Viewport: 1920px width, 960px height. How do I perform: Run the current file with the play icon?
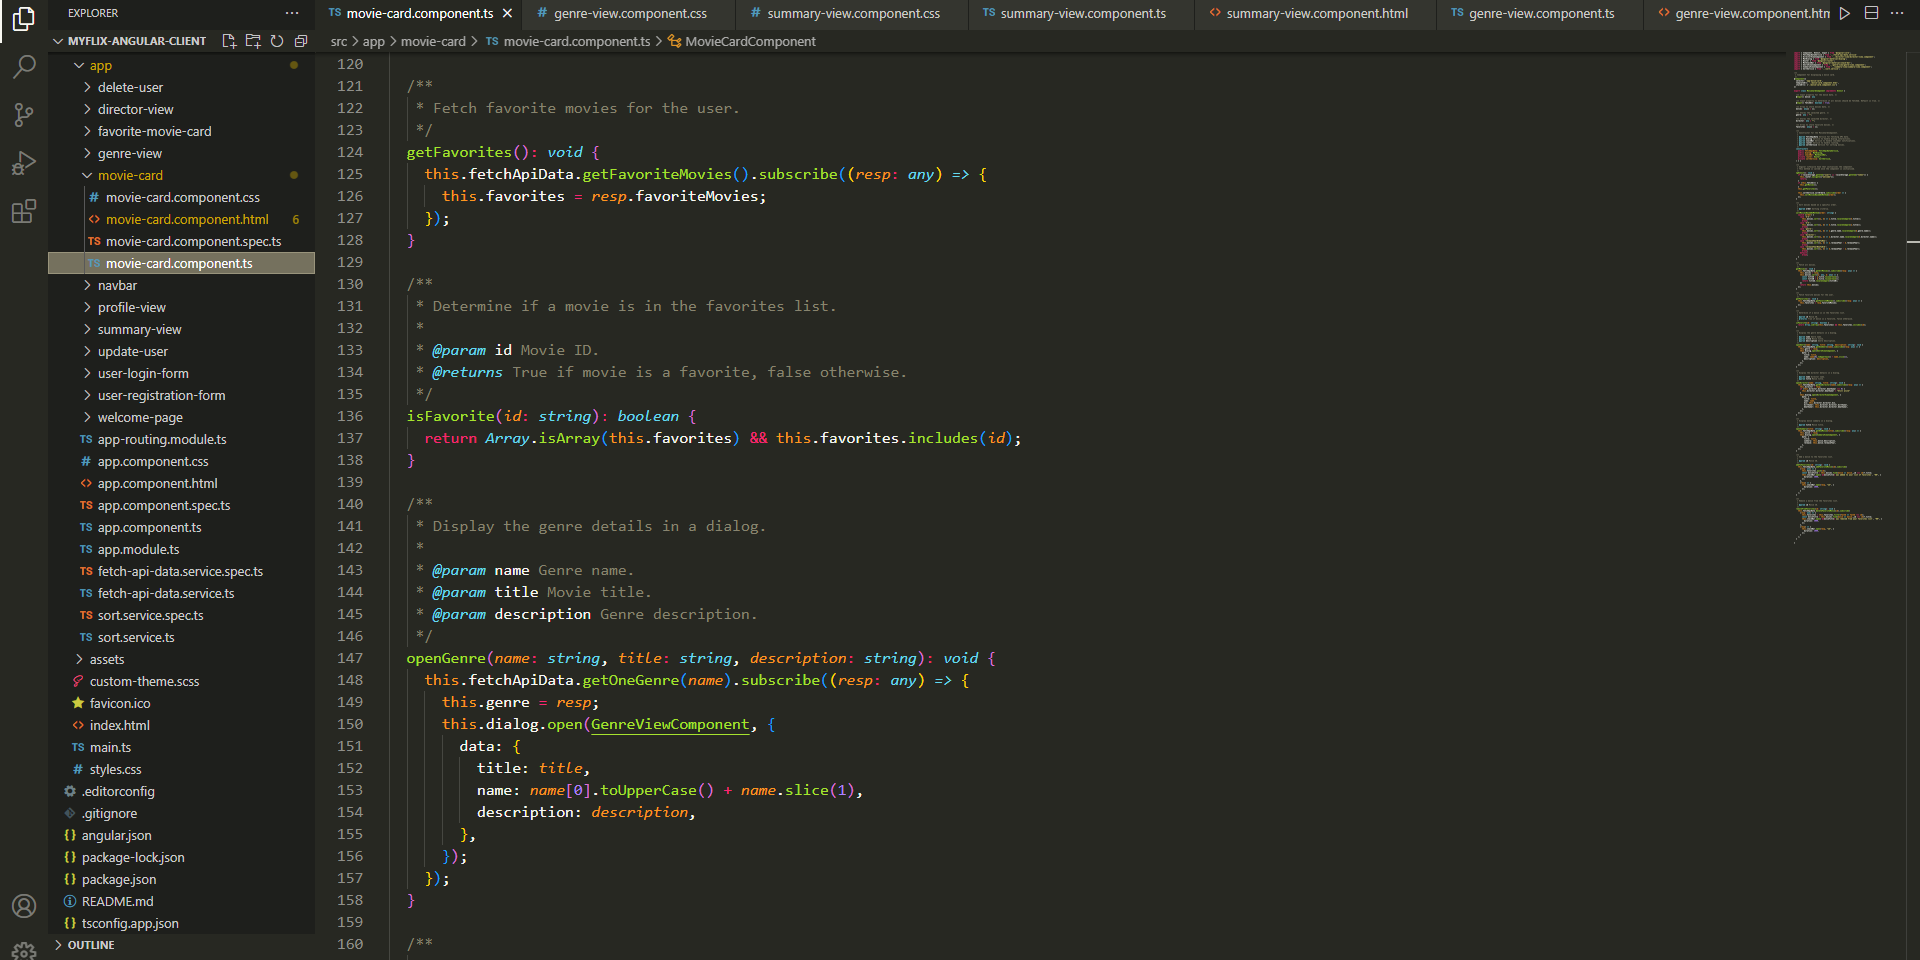(1845, 13)
